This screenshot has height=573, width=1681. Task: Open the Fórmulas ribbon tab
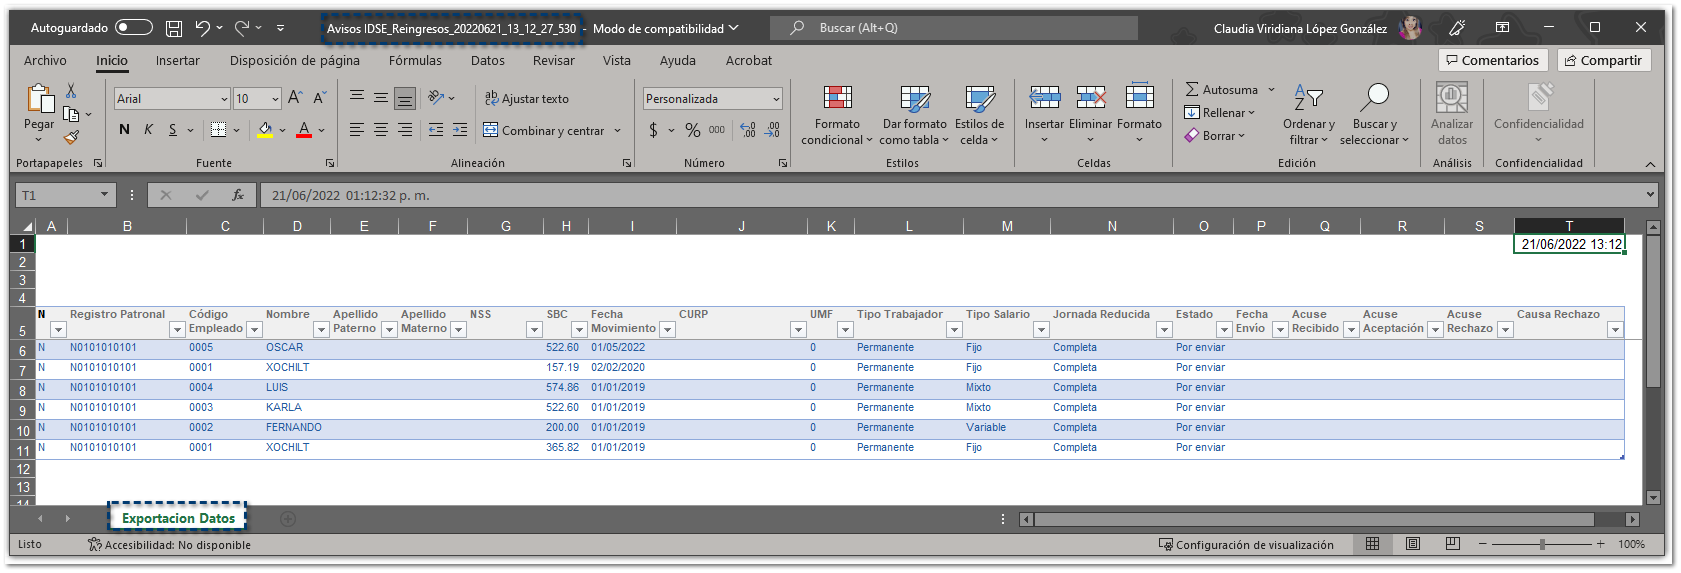[415, 61]
